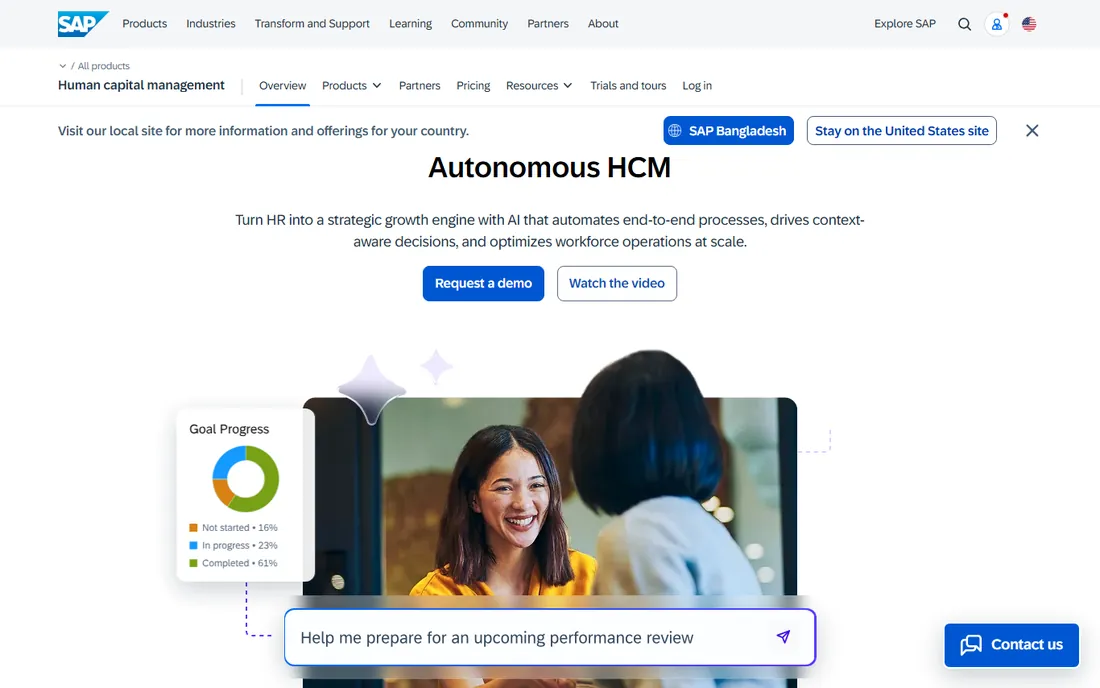
Task: Open Transform and Support menu
Action: tap(311, 23)
